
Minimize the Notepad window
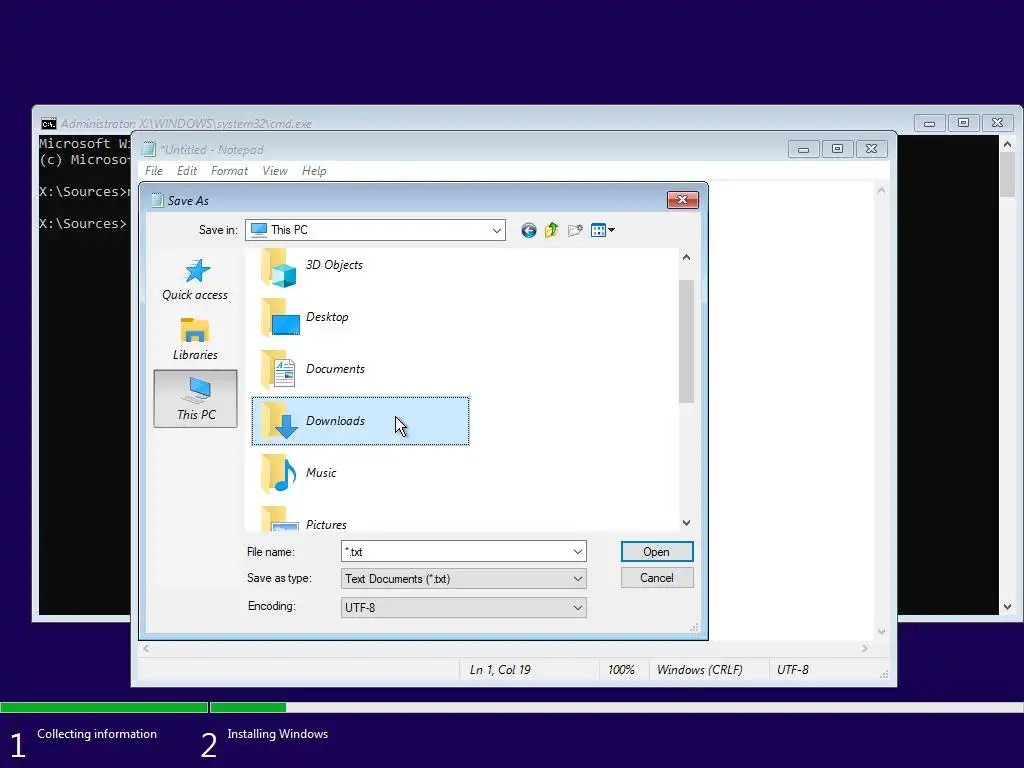pyautogui.click(x=803, y=150)
